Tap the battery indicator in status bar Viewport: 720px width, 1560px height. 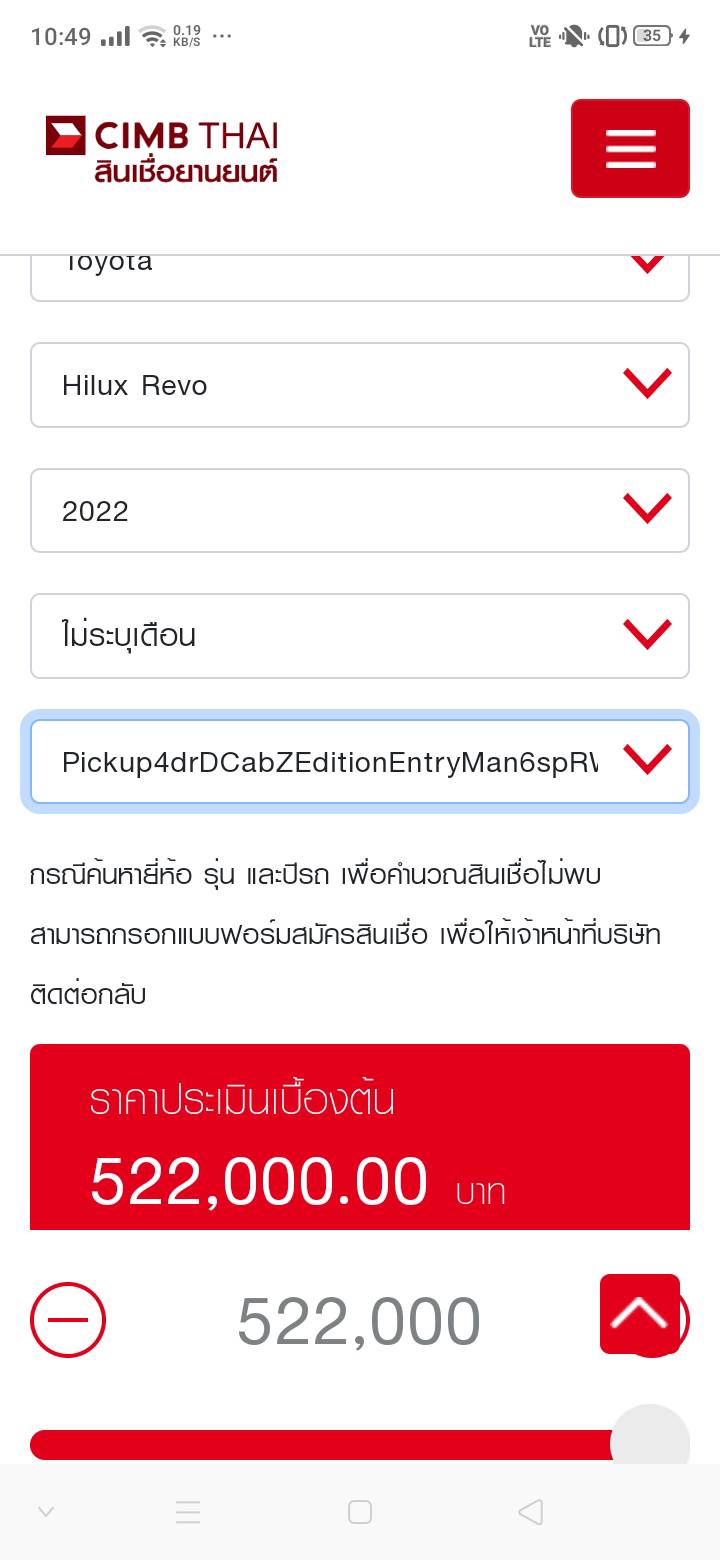[652, 36]
